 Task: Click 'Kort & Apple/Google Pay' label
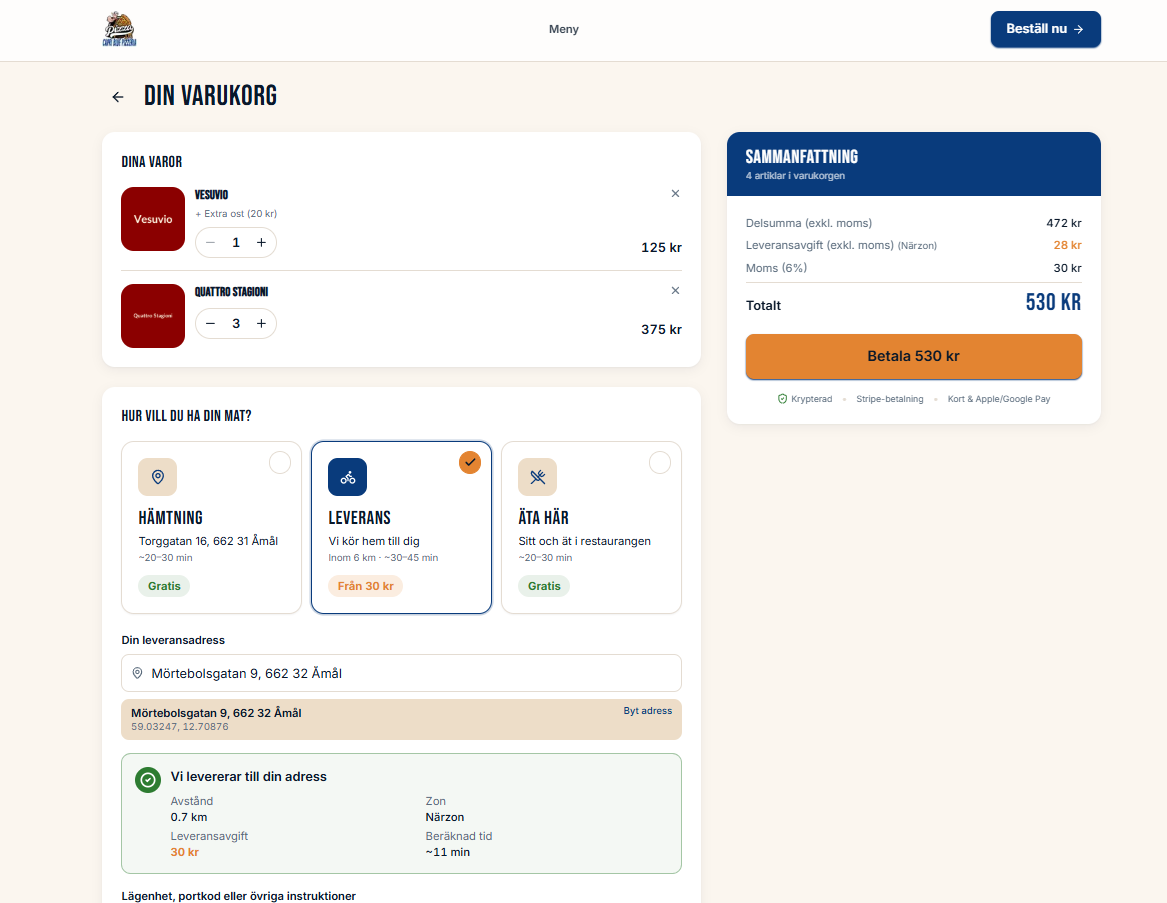(999, 399)
